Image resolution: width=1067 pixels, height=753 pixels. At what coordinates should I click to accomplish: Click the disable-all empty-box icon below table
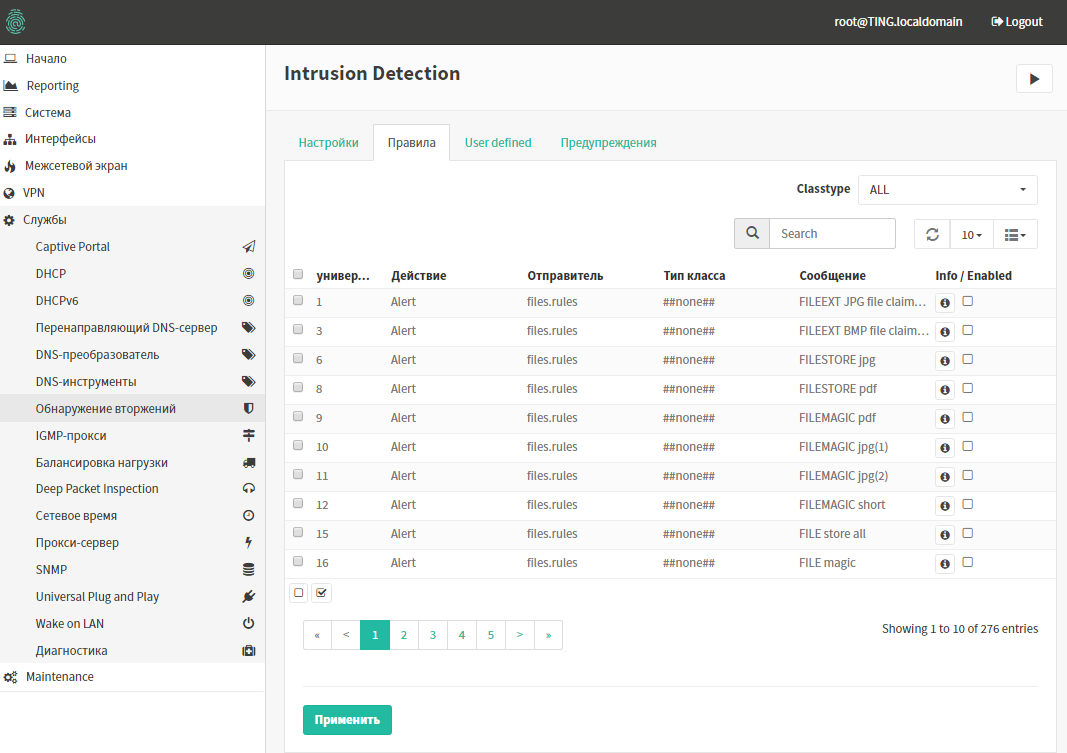point(298,593)
